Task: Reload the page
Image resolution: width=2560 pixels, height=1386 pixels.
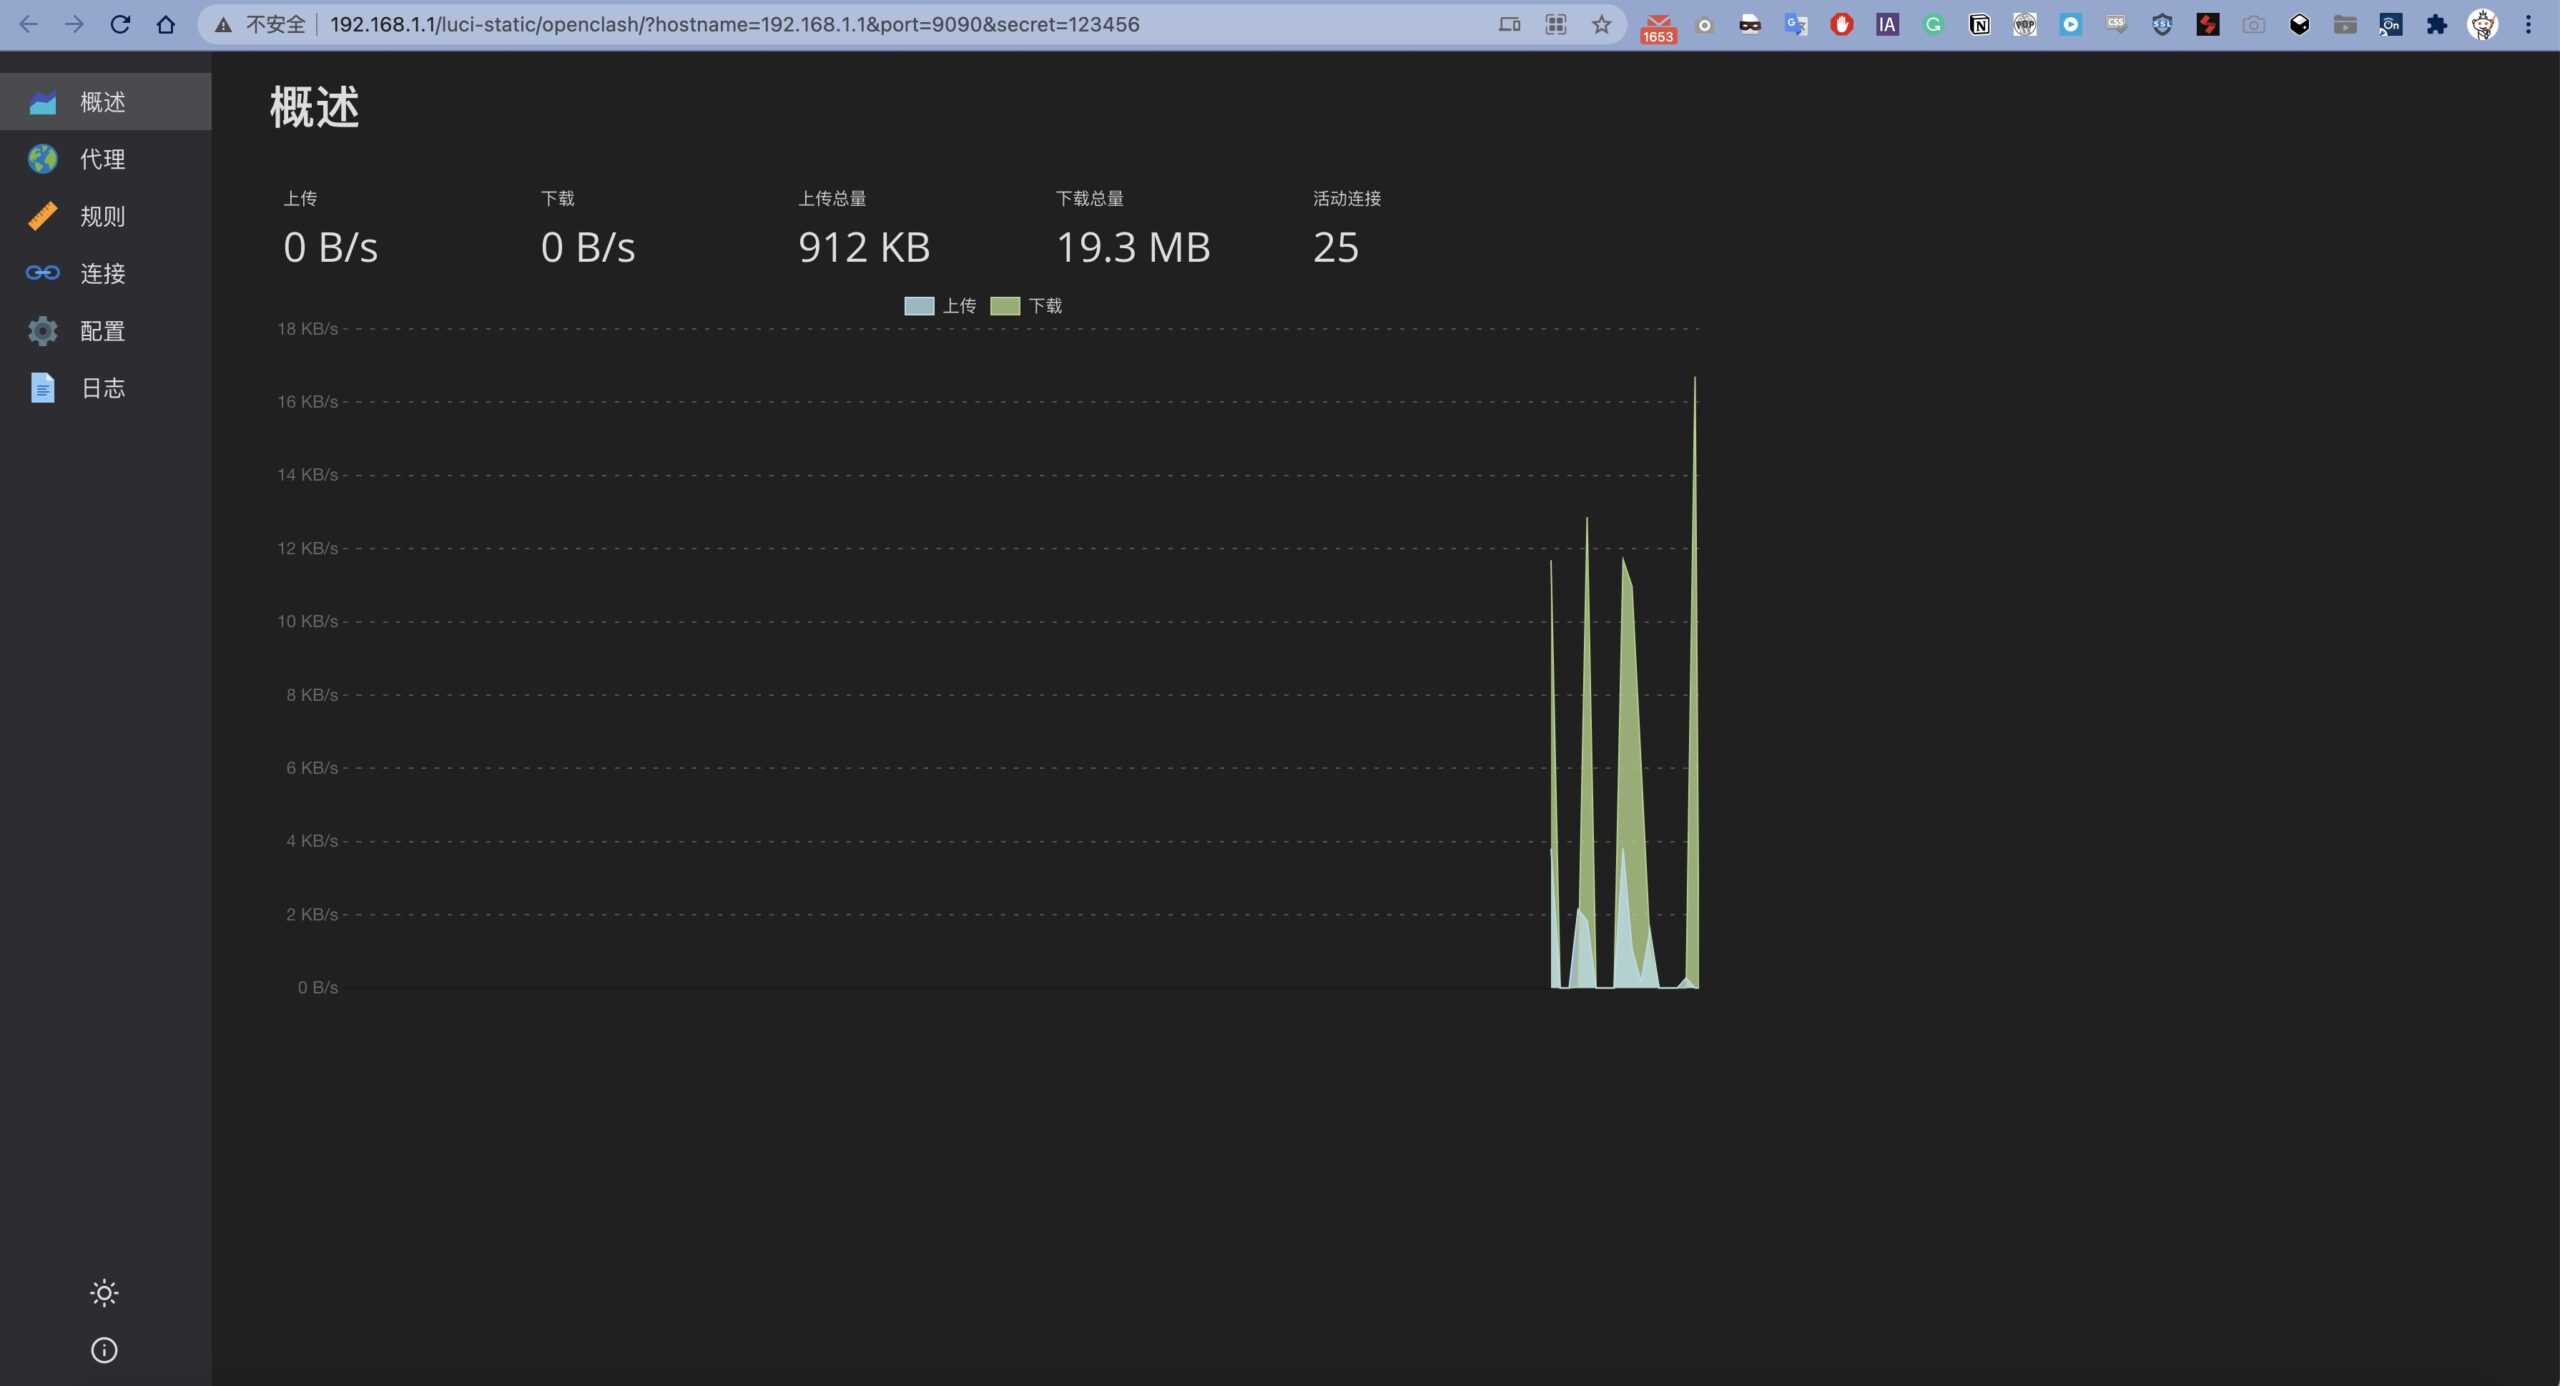Action: tap(120, 25)
